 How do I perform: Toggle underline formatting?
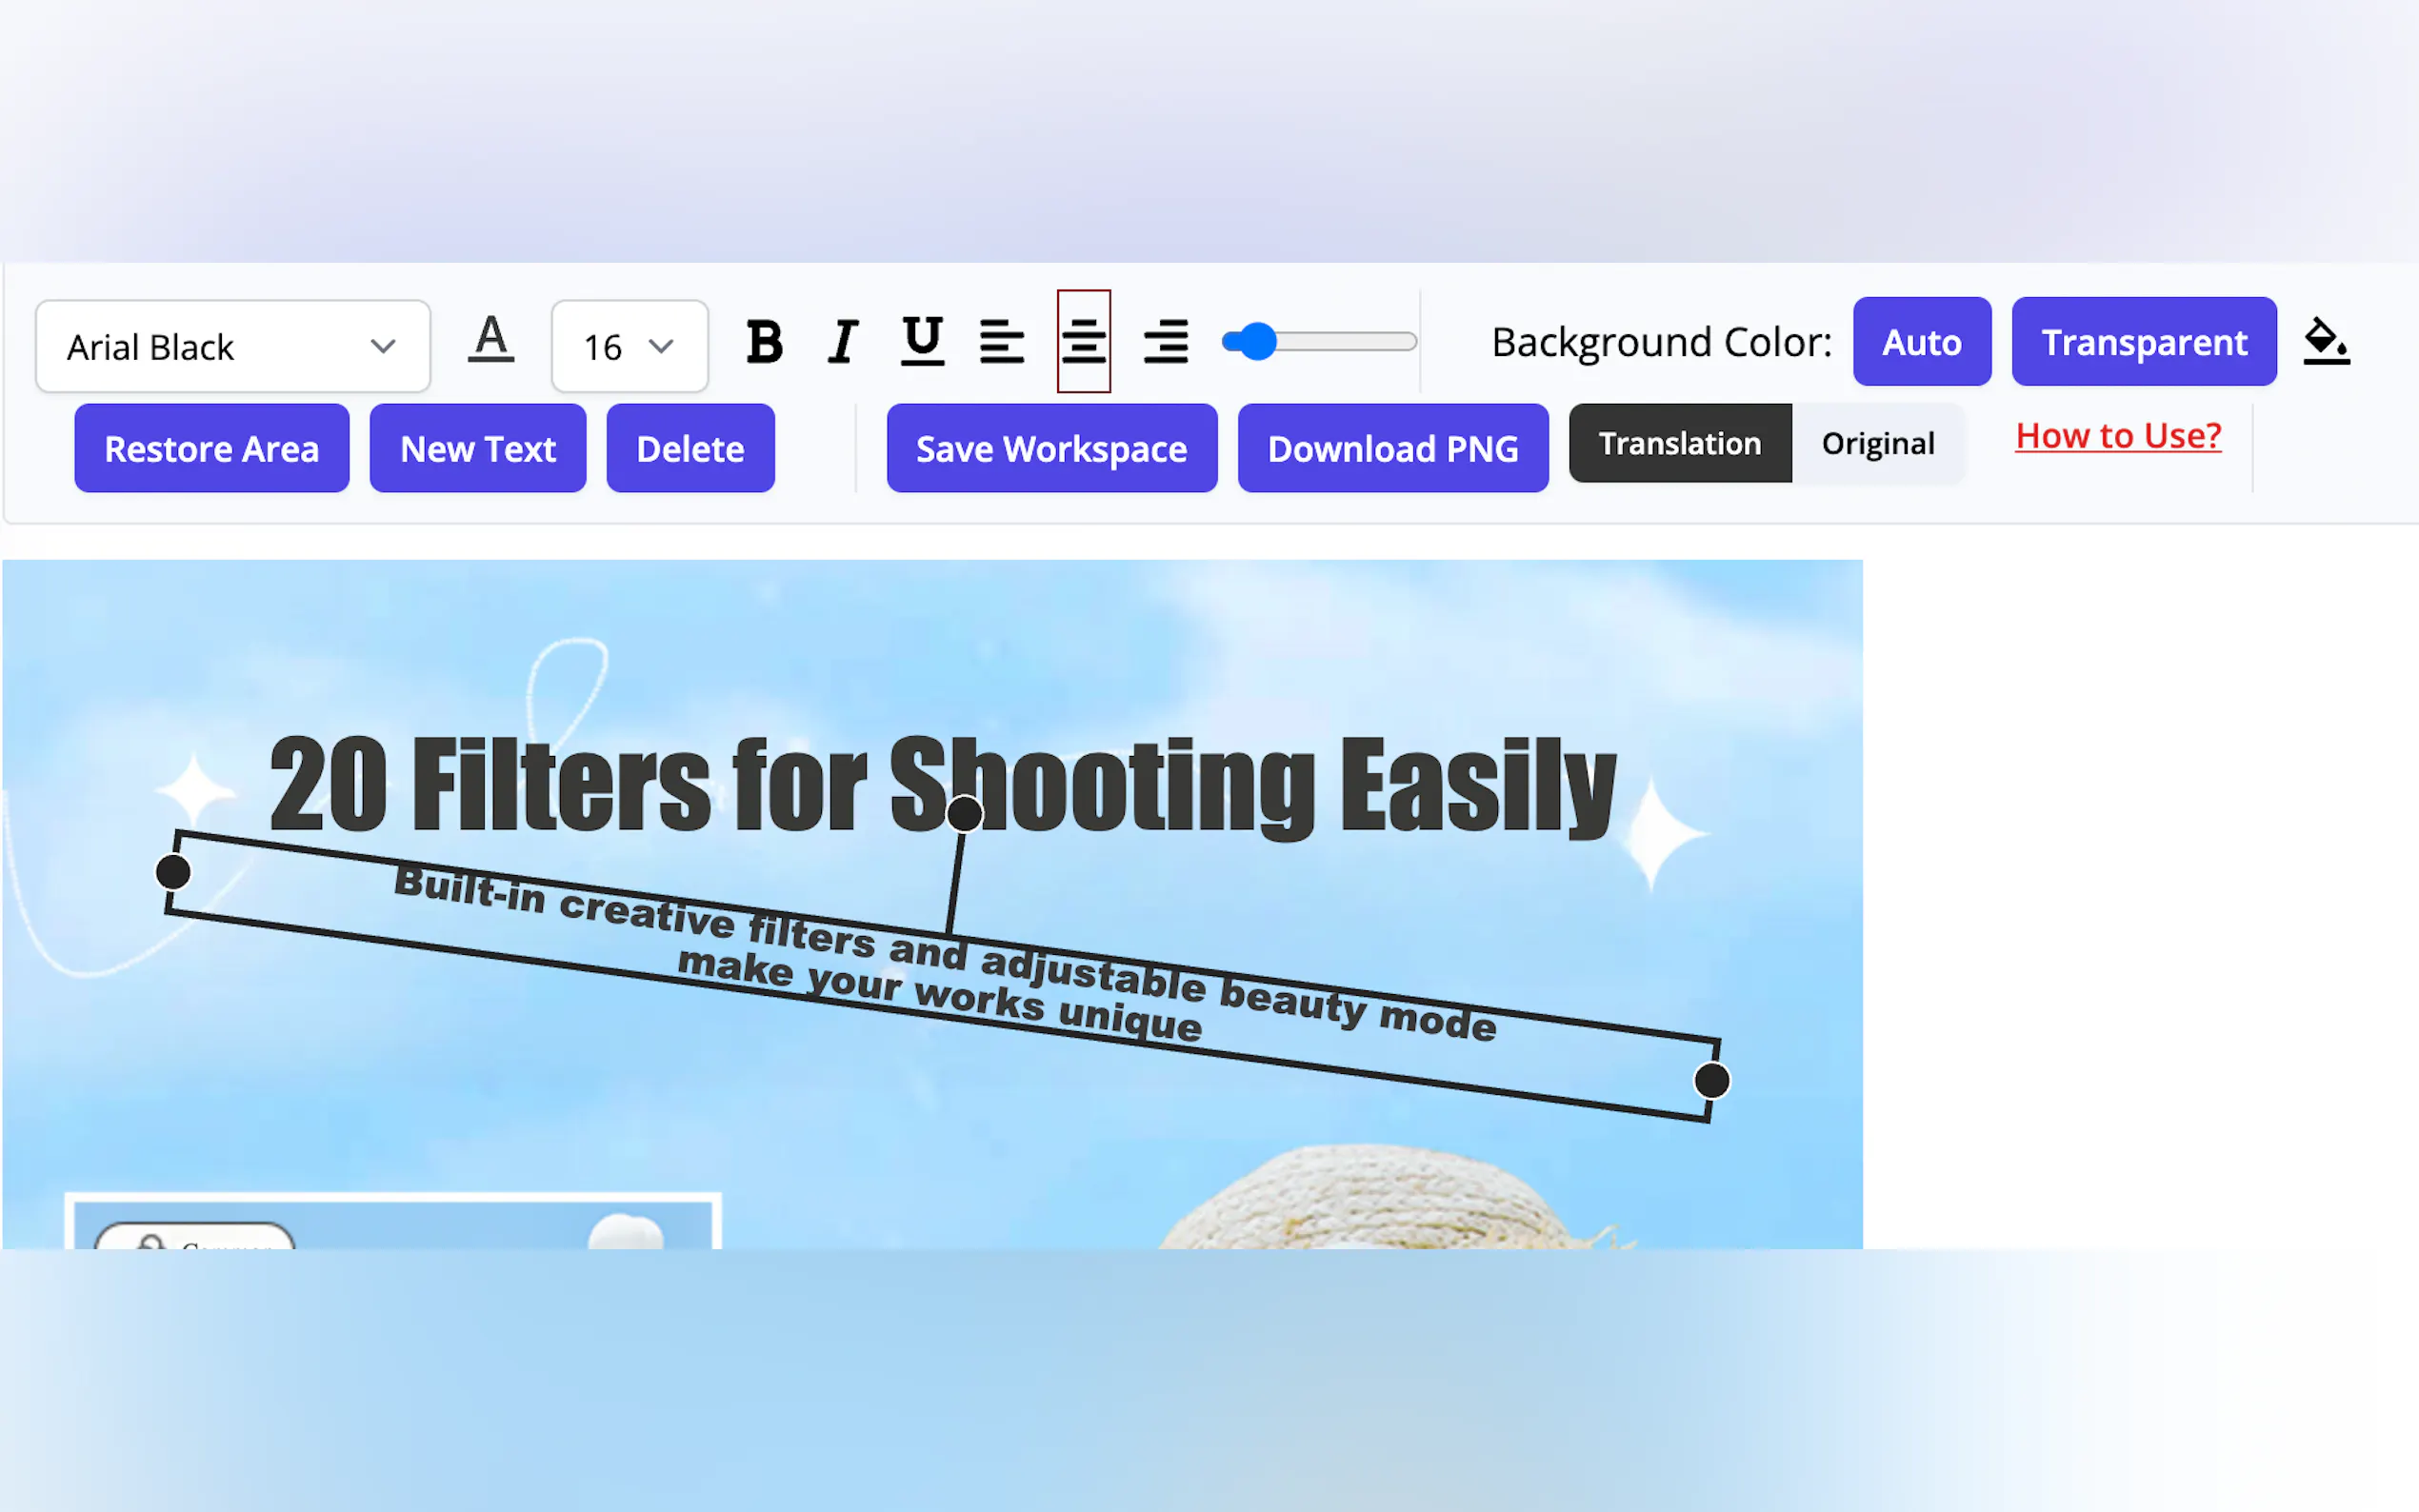(921, 343)
